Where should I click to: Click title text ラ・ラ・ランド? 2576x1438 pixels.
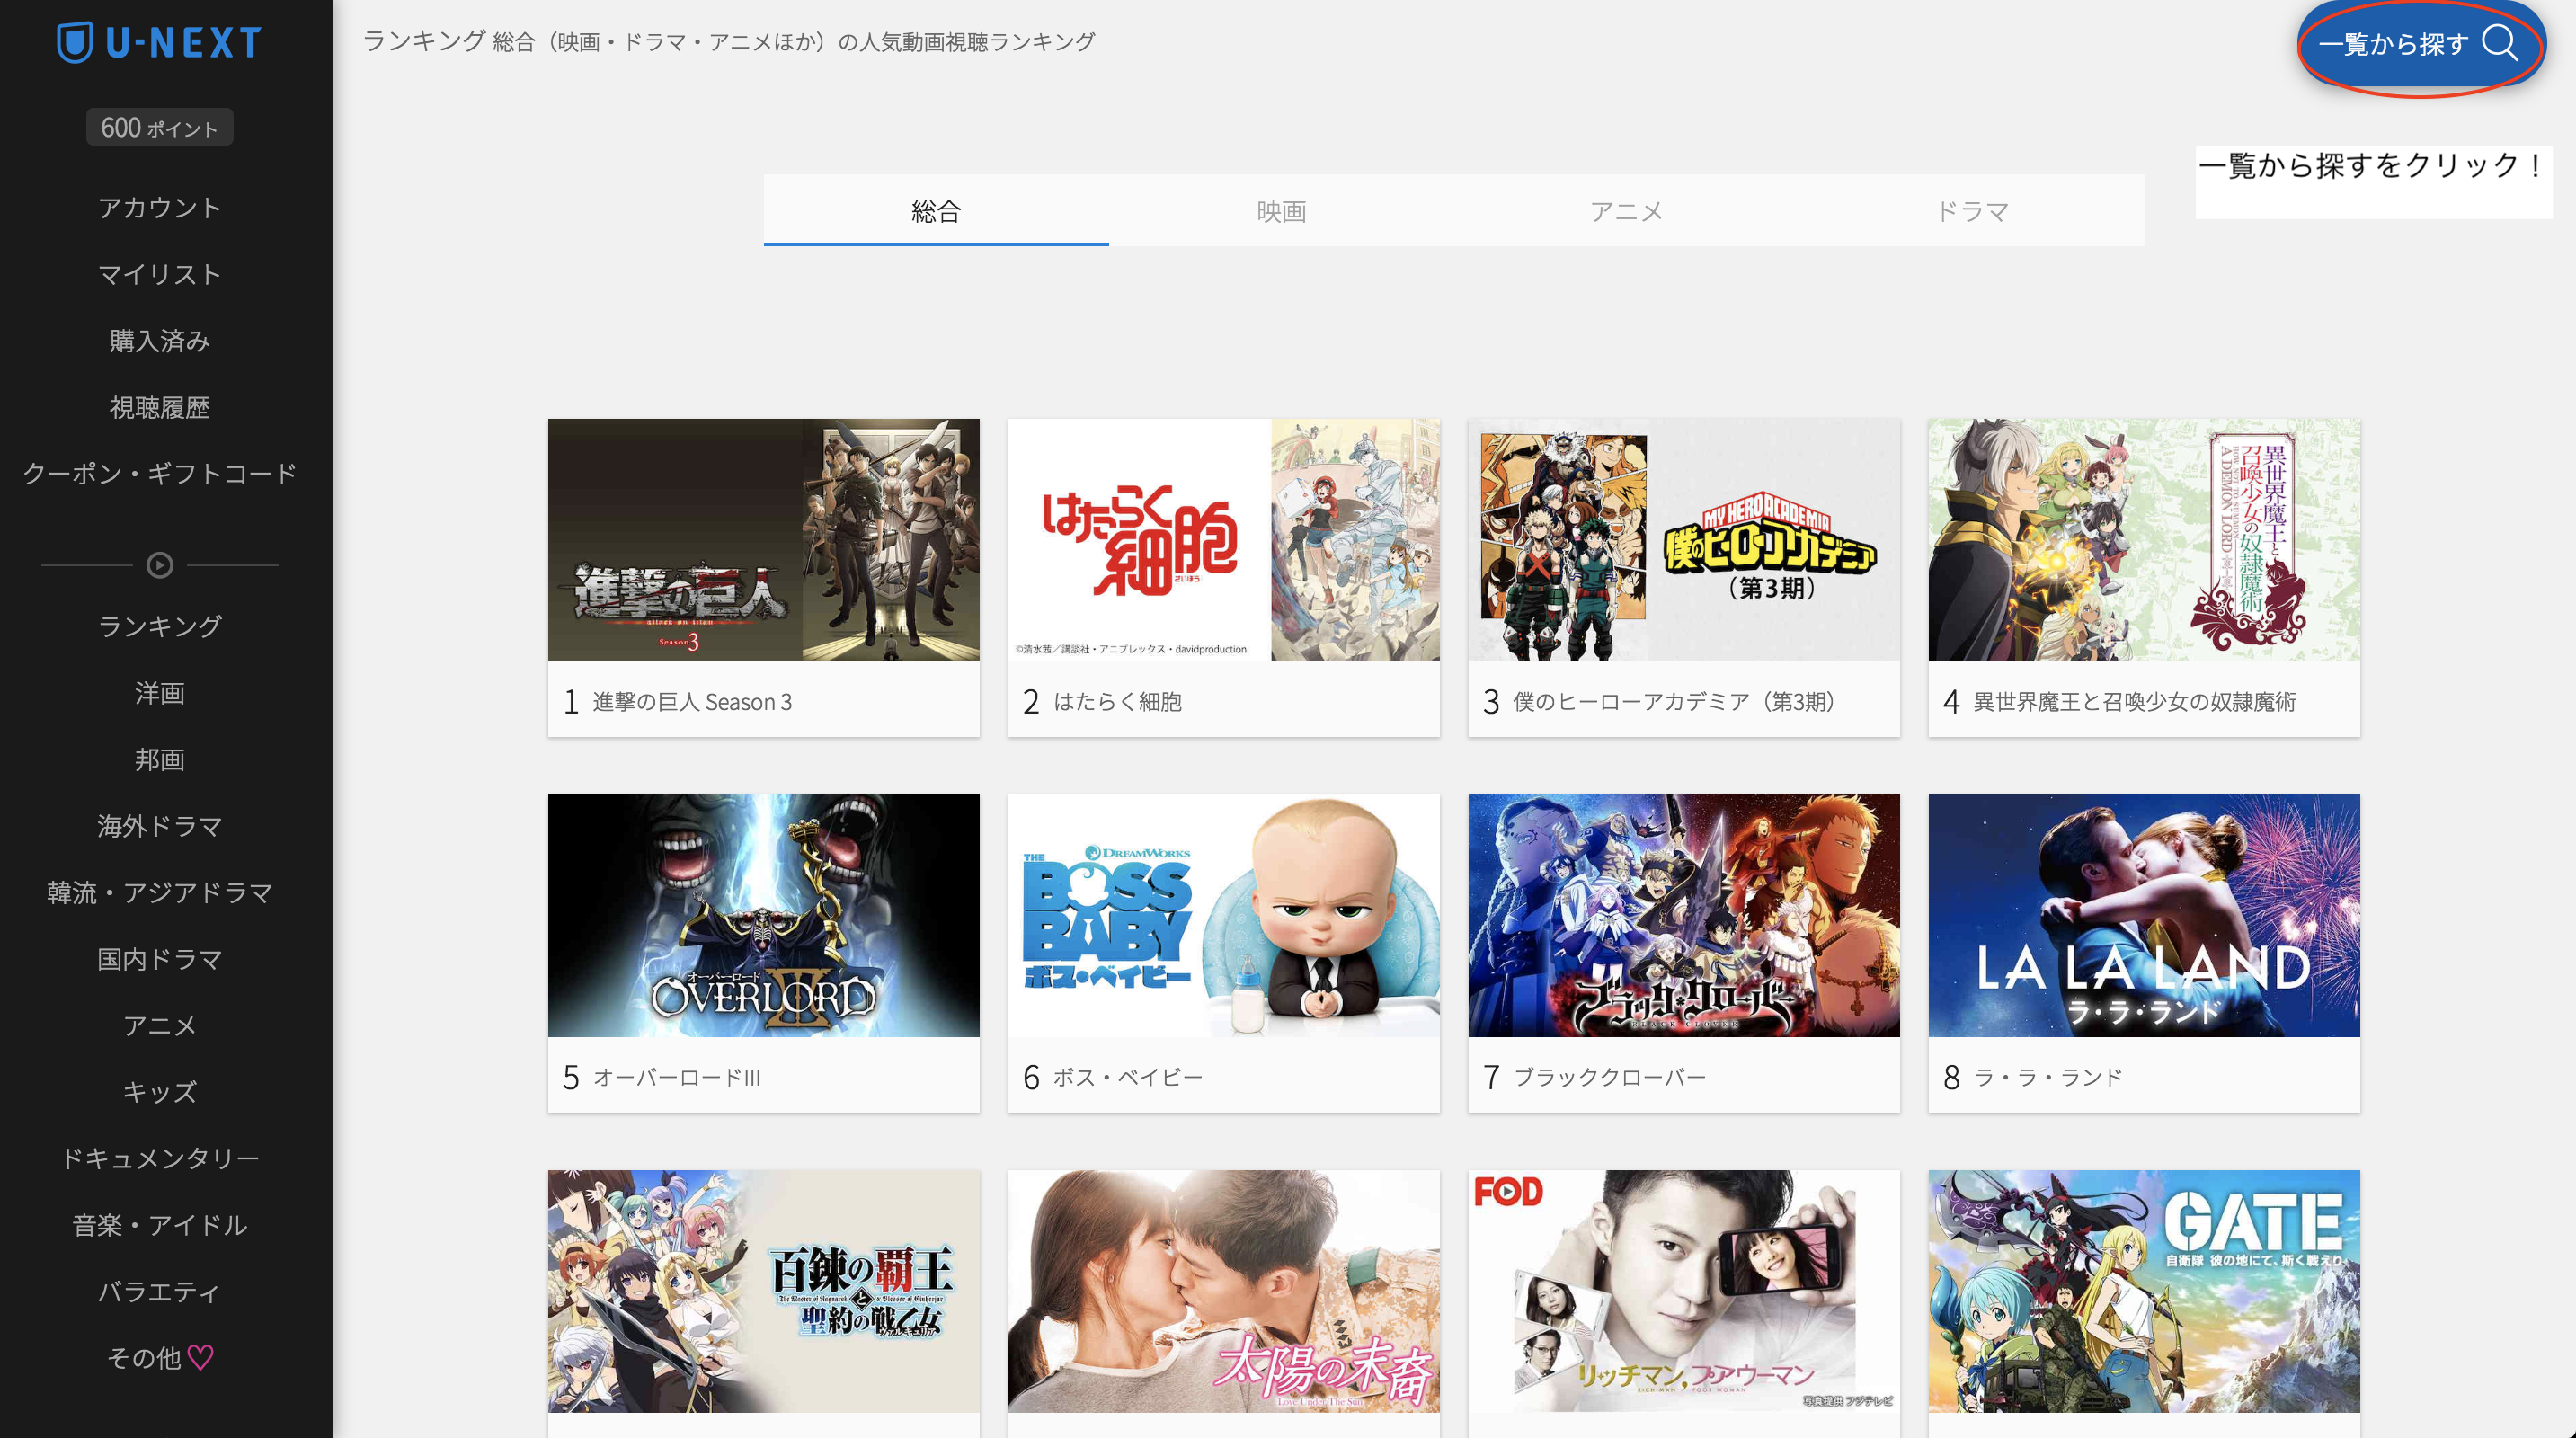[x=2047, y=1078]
